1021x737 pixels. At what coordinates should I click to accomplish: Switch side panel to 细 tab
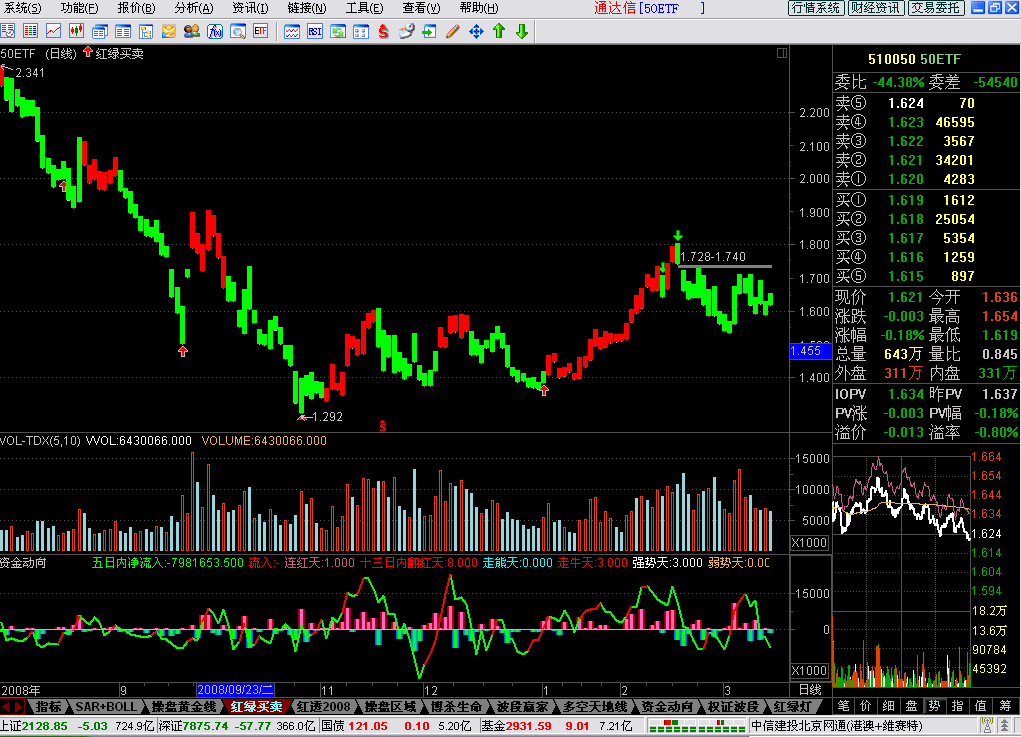[888, 706]
